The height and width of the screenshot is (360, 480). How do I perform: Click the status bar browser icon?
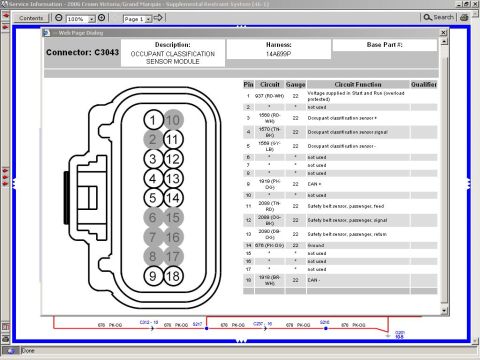[x=10, y=351]
